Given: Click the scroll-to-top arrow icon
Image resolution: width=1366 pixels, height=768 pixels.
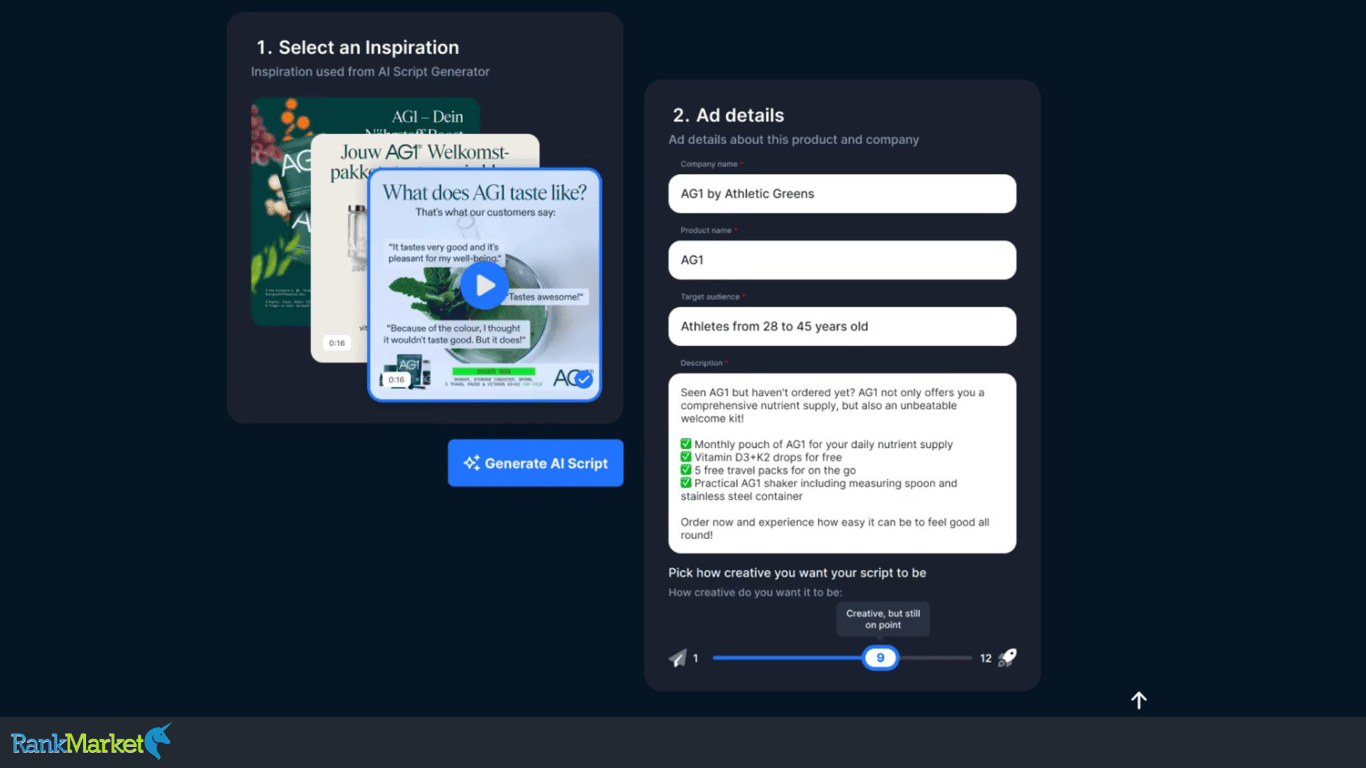Looking at the screenshot, I should (1138, 700).
